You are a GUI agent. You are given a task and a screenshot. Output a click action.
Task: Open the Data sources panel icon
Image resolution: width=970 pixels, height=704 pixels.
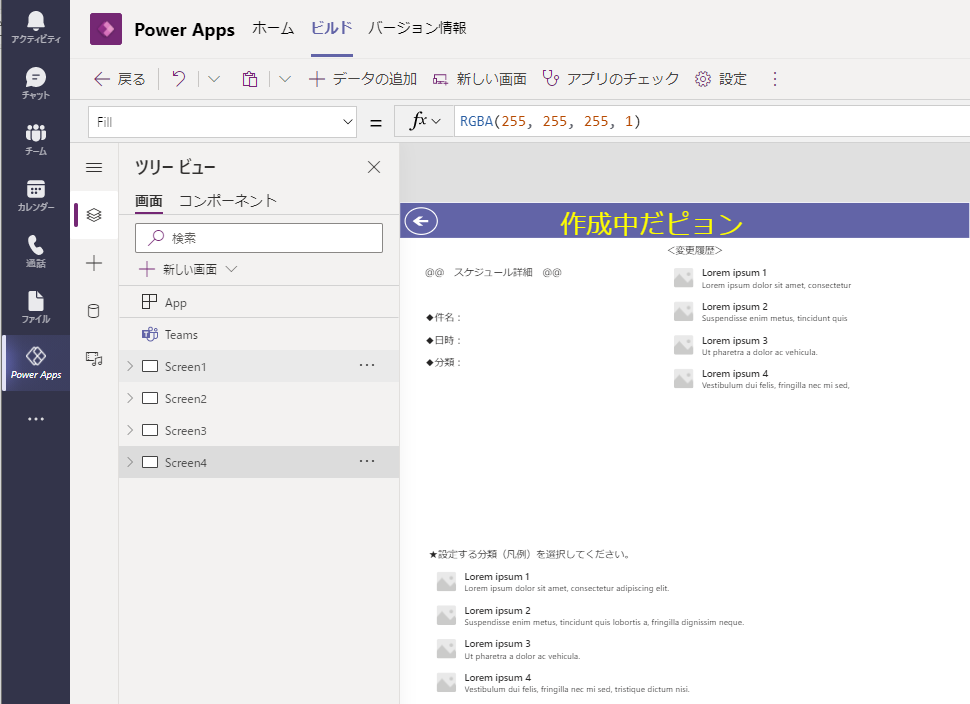pos(93,310)
